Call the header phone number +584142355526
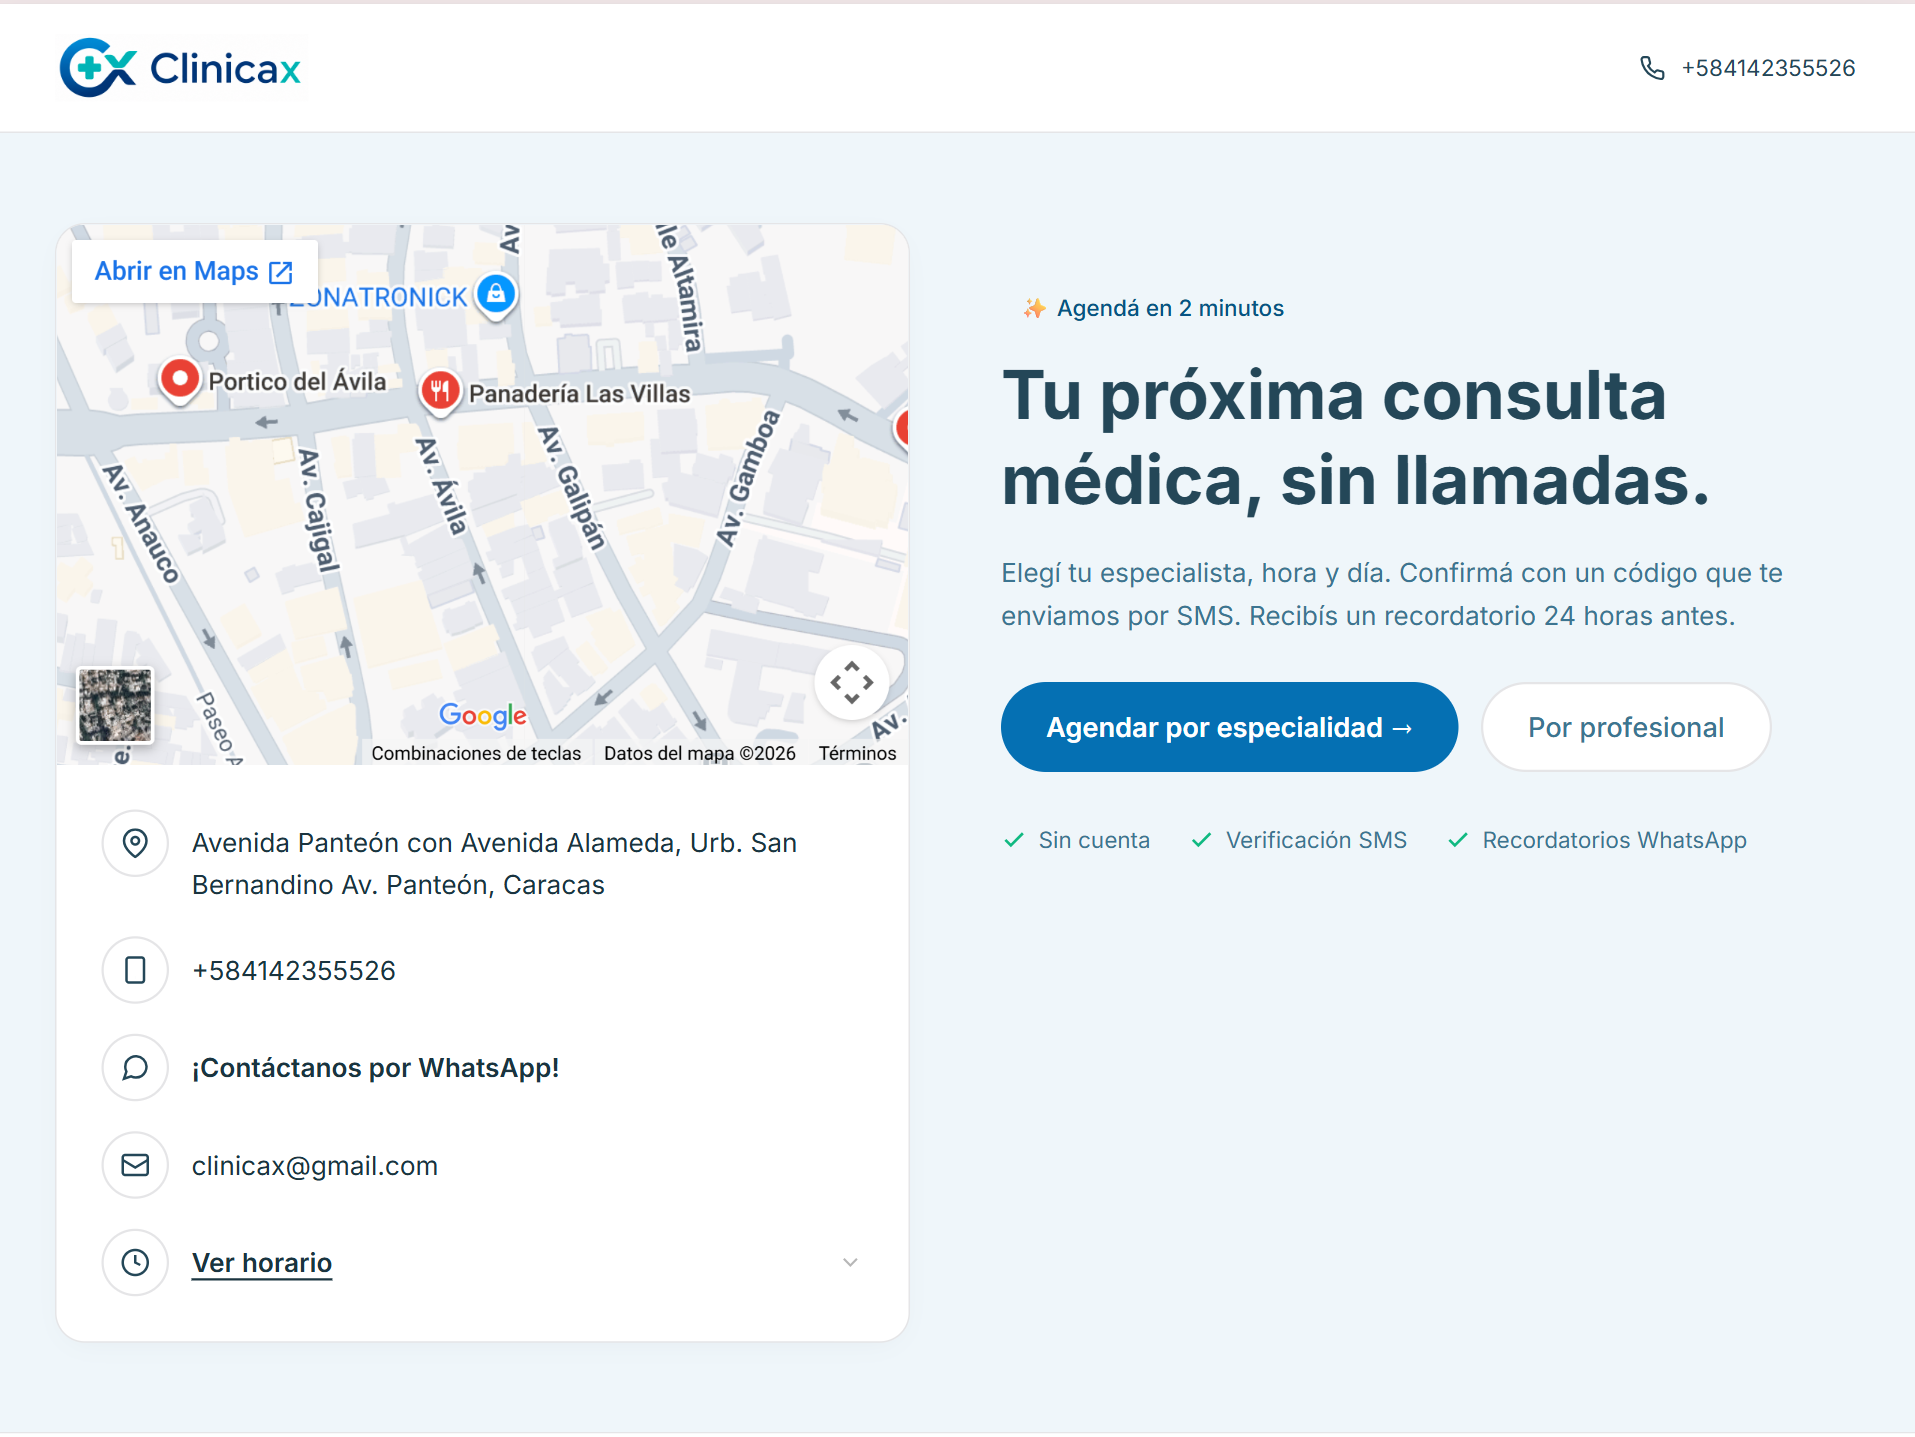 (1767, 68)
